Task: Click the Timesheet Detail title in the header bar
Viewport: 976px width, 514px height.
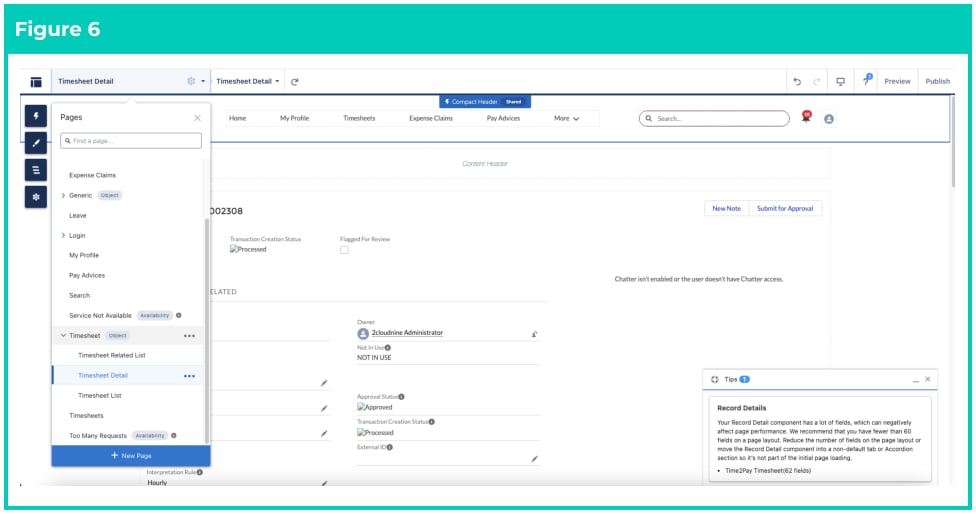Action: 86,82
